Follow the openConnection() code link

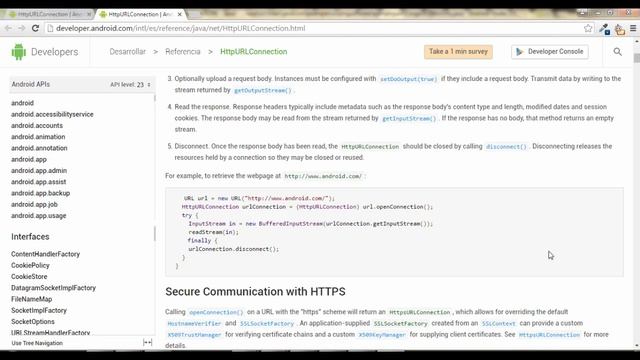pos(216,312)
